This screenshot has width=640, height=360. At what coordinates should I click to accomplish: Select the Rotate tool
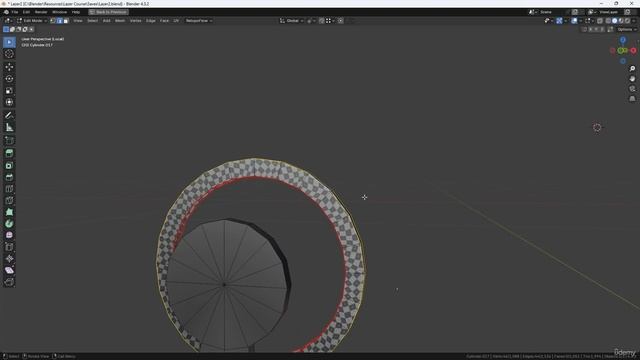[9, 78]
